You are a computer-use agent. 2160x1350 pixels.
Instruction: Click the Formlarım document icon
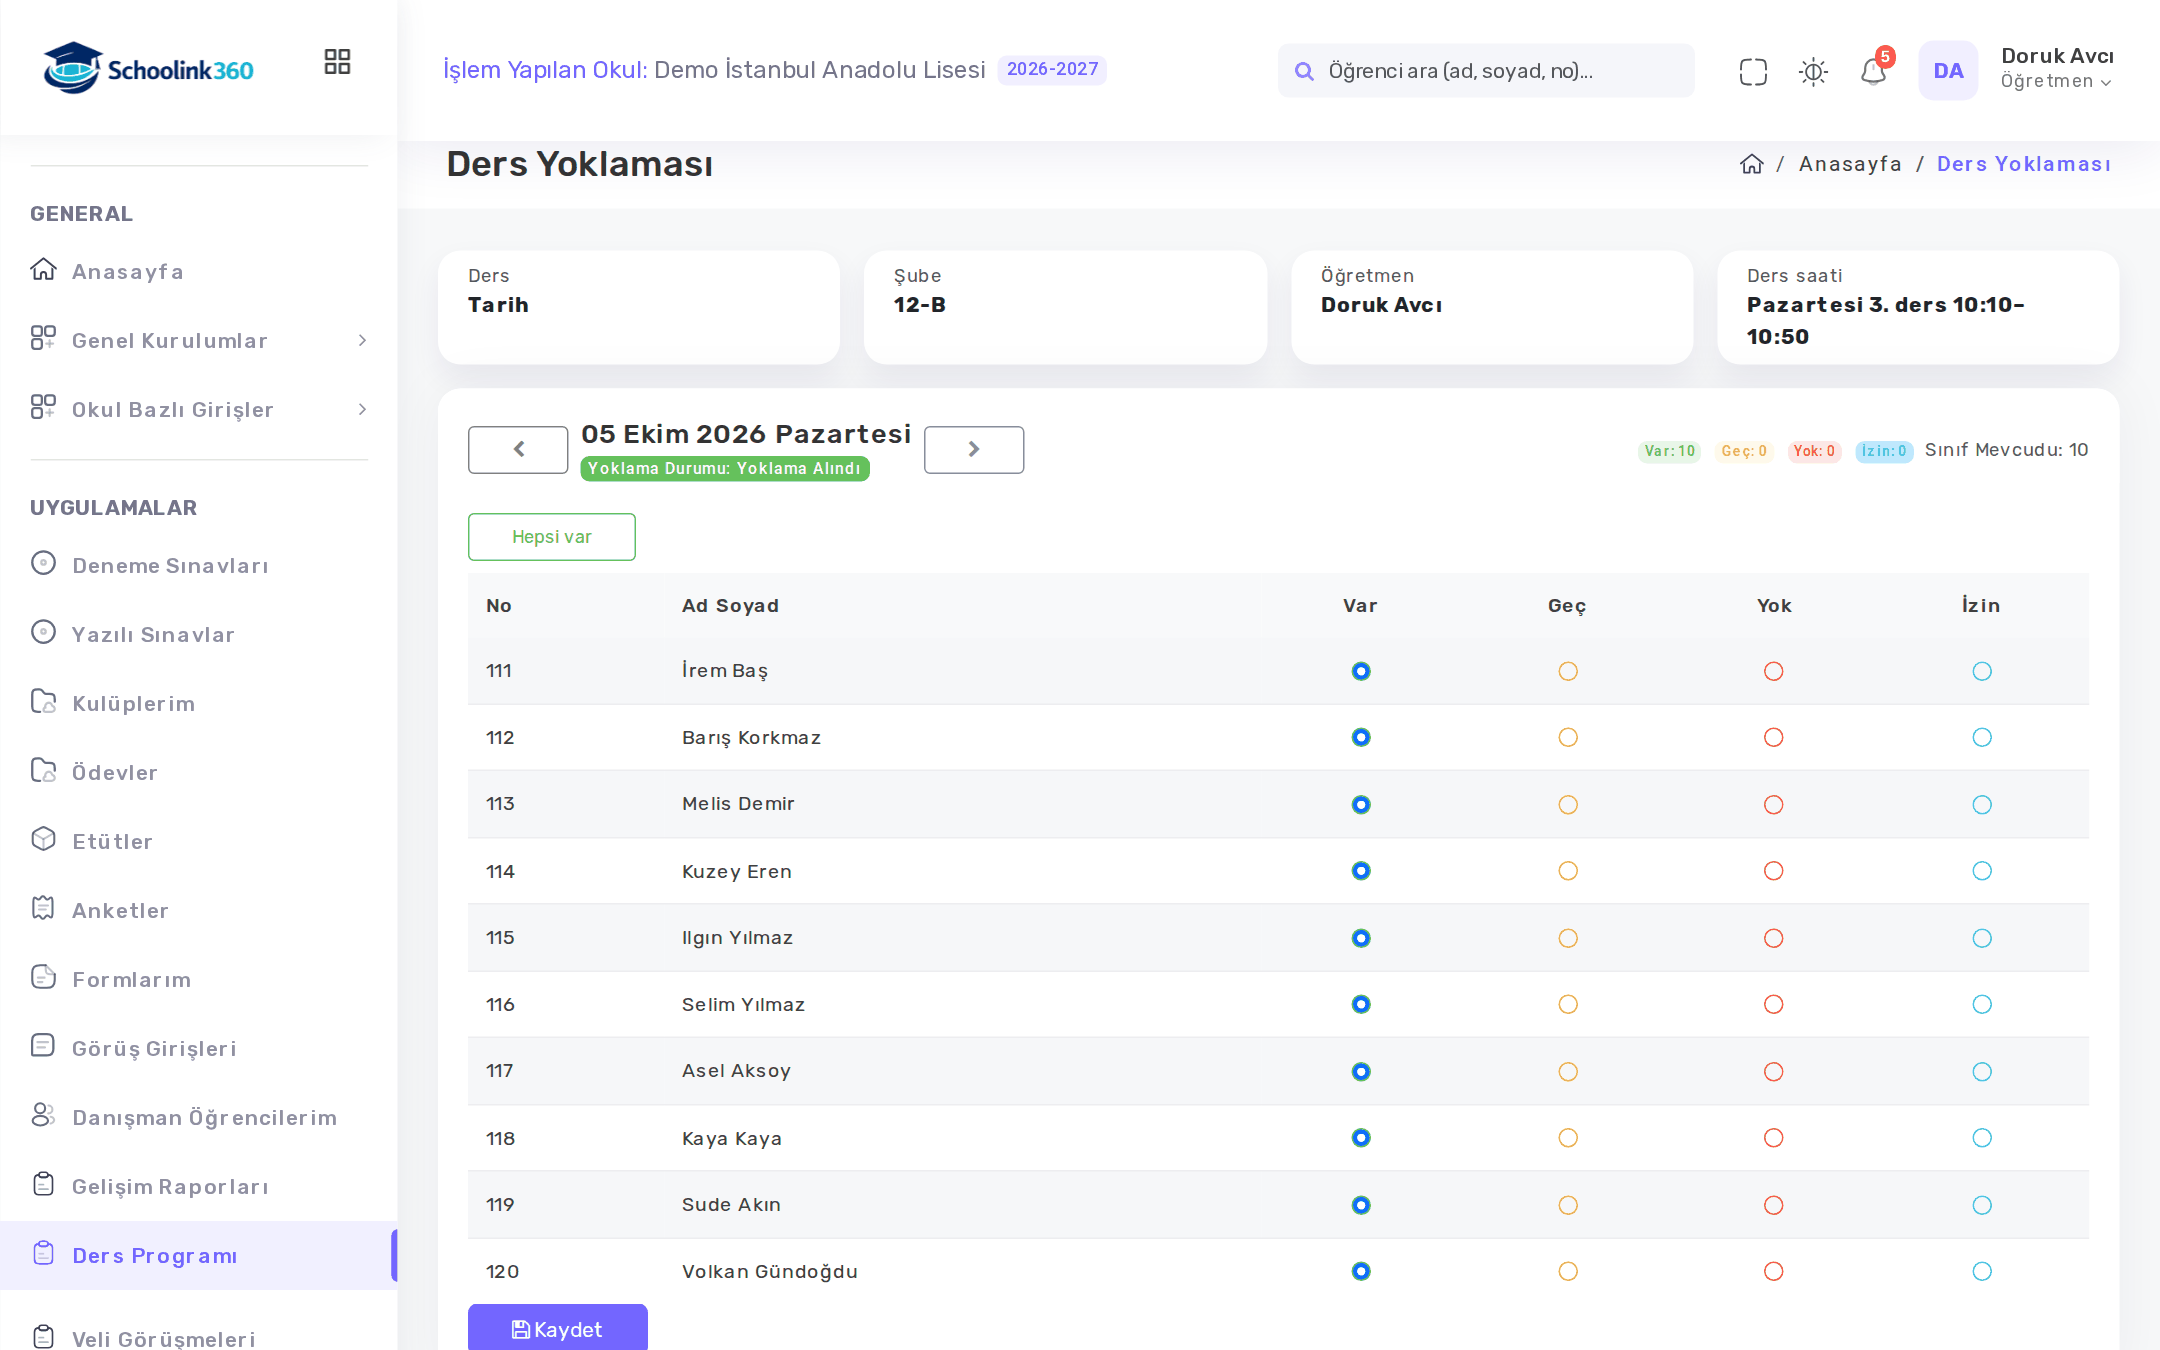click(43, 977)
